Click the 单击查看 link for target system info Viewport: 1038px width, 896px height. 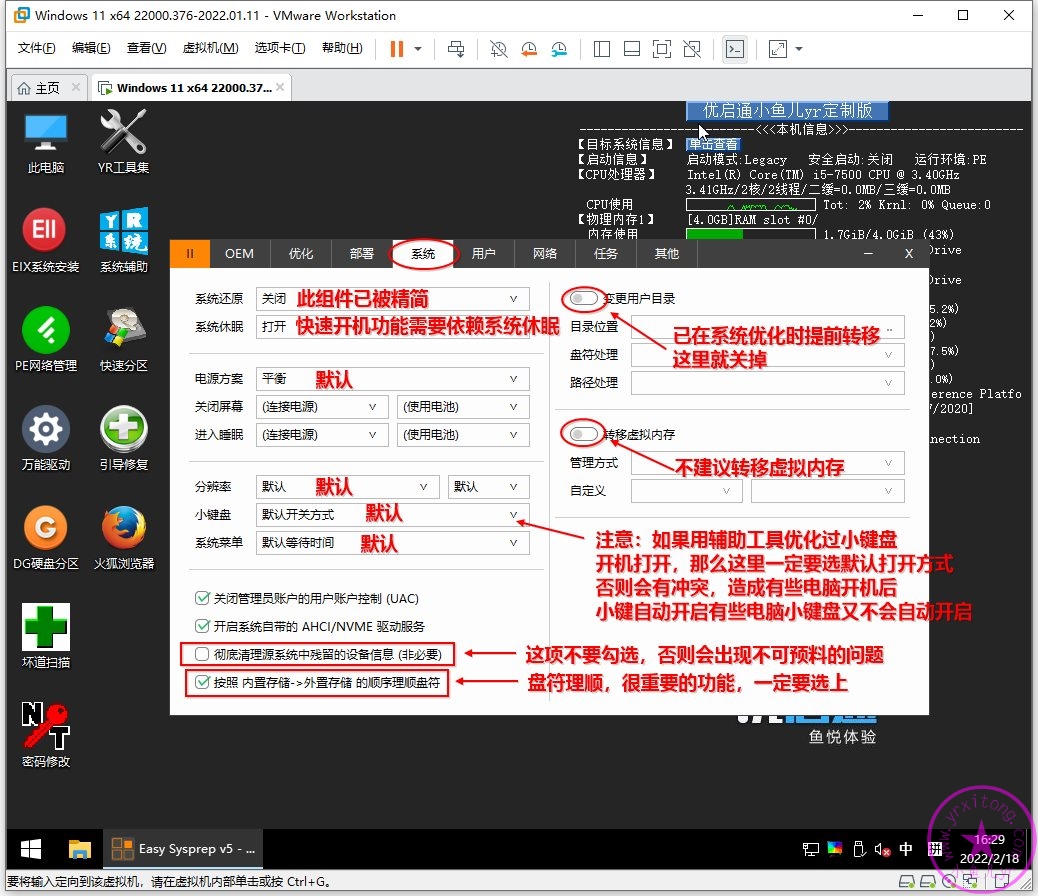[x=713, y=144]
